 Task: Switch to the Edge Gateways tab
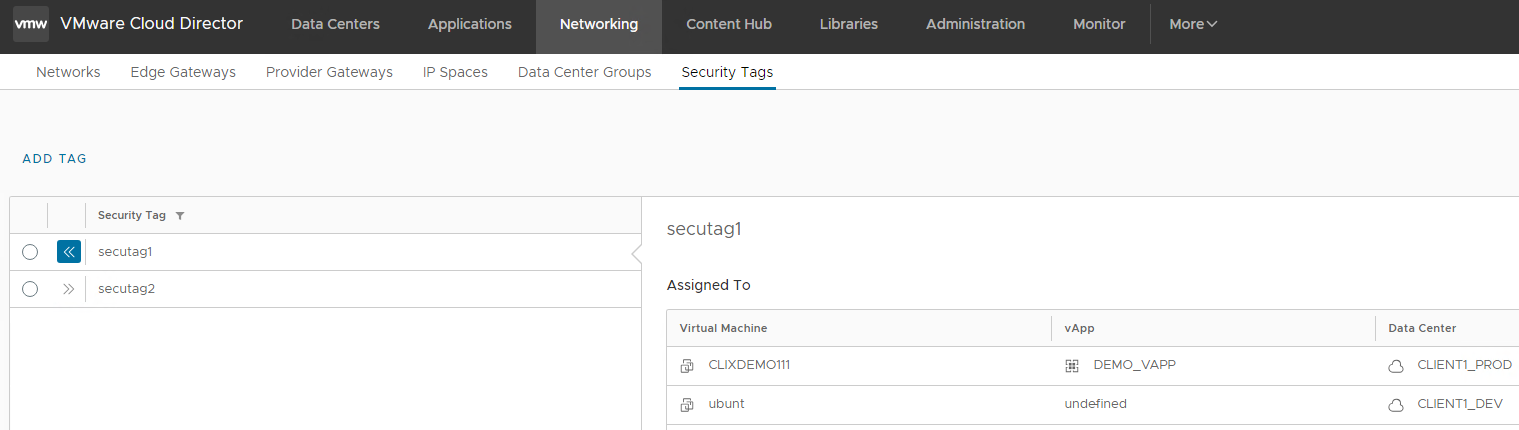coord(183,72)
